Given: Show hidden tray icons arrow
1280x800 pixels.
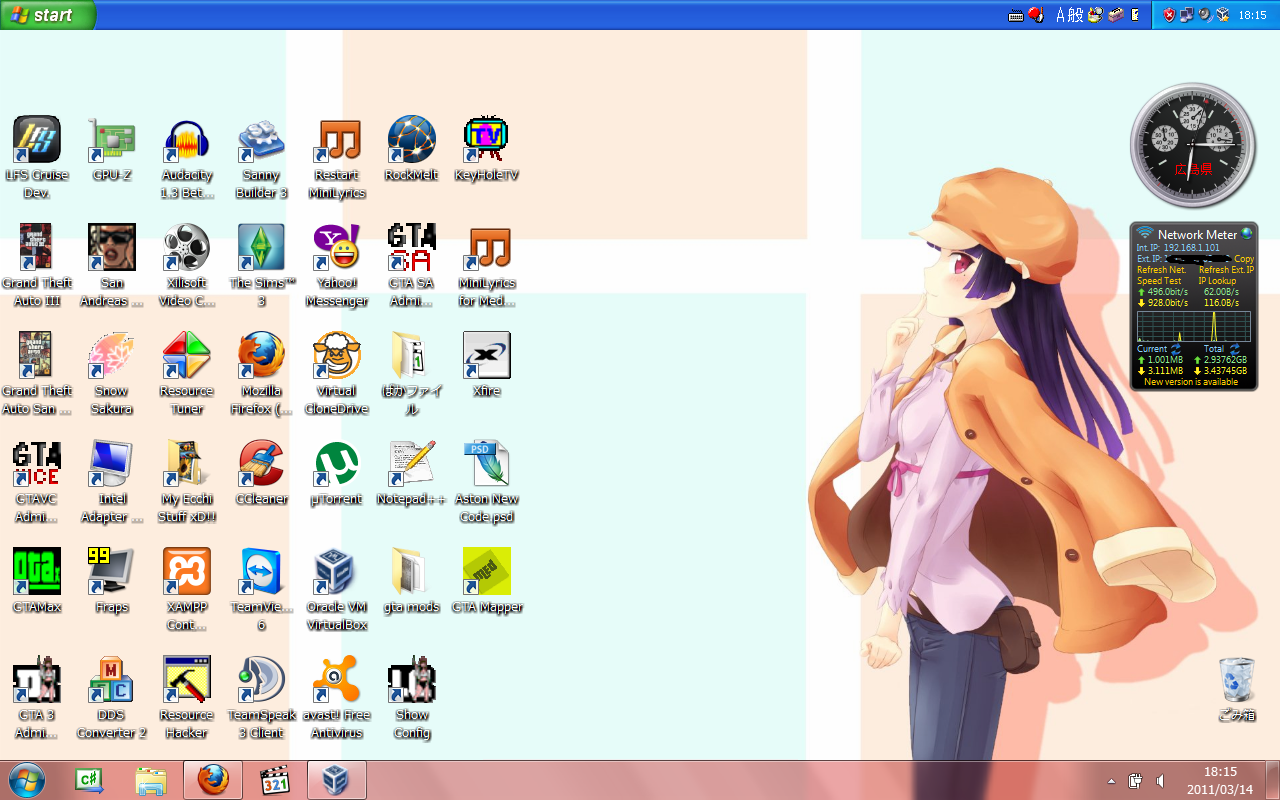Looking at the screenshot, I should click(x=1111, y=781).
